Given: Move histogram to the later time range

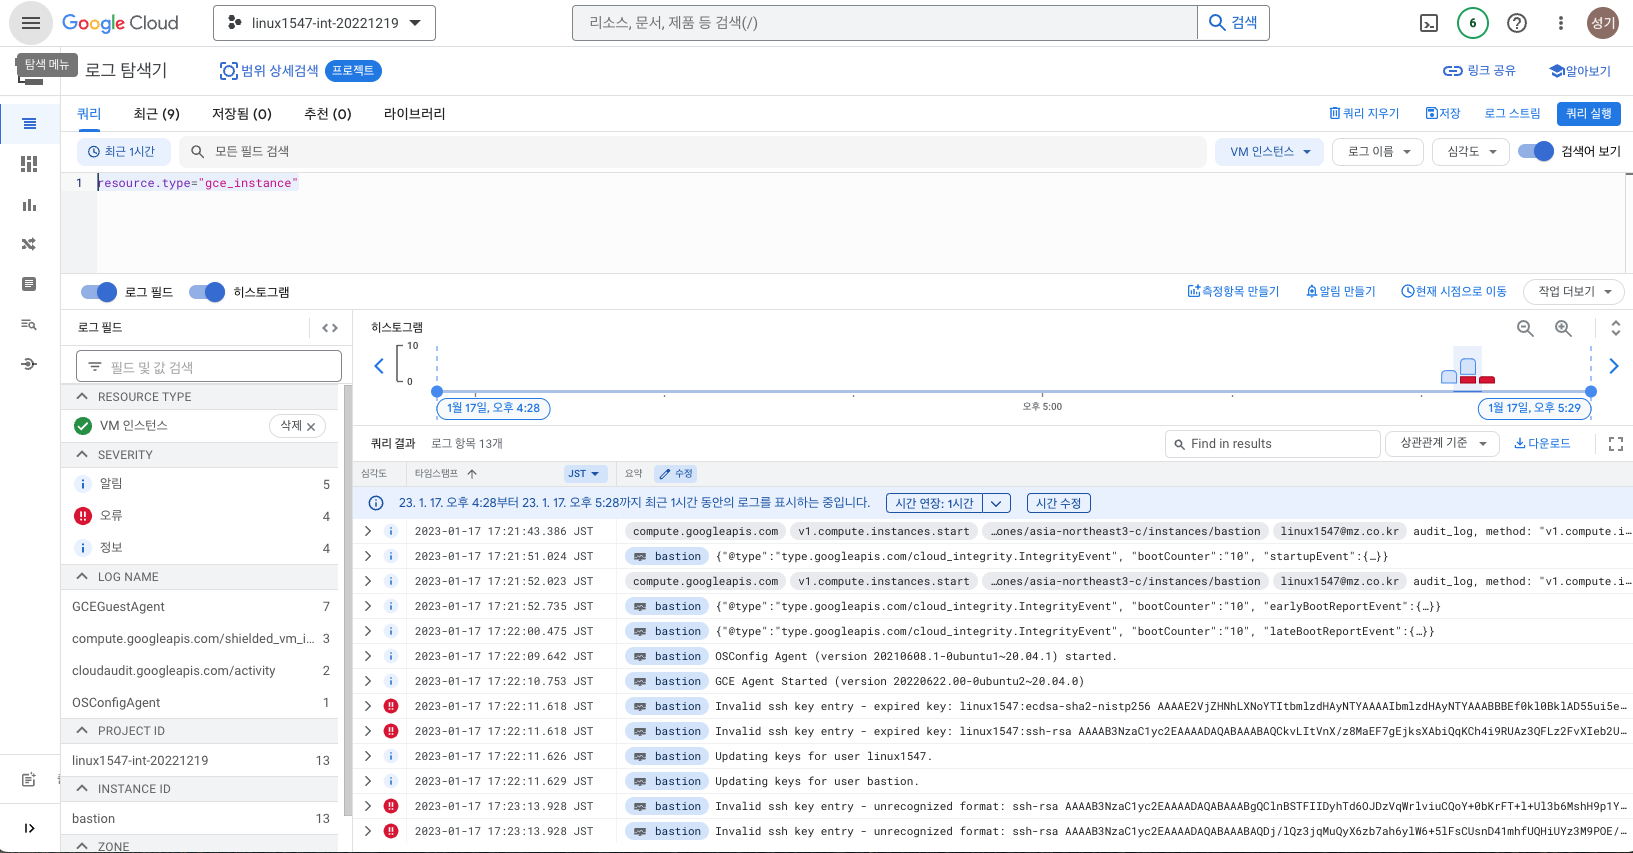Looking at the screenshot, I should click(x=1613, y=366).
